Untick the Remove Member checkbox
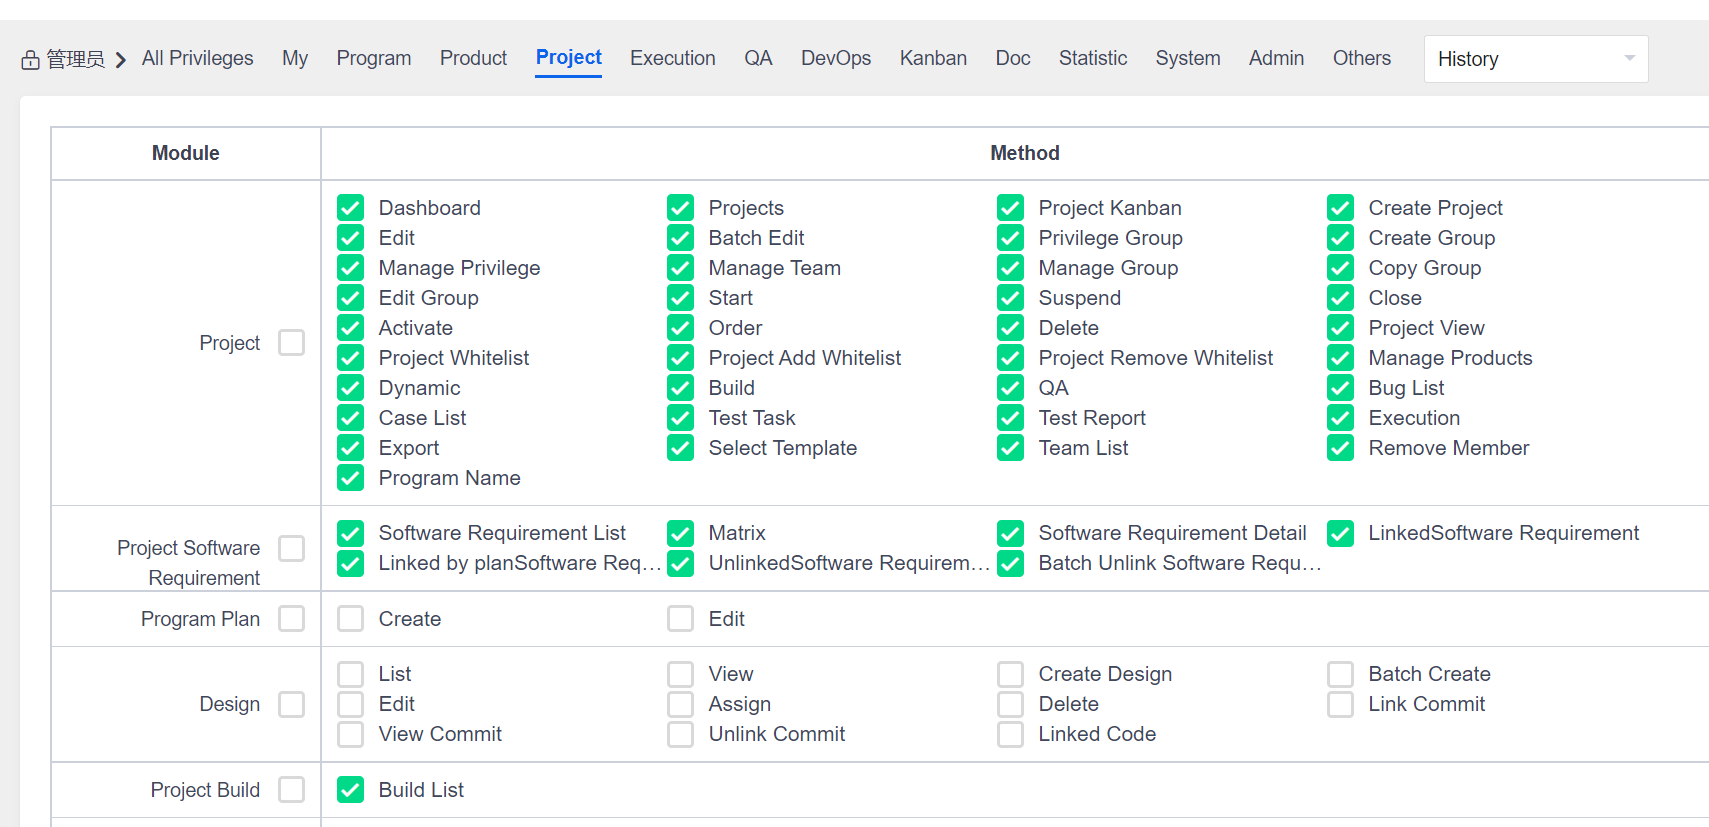This screenshot has height=827, width=1709. pos(1340,448)
